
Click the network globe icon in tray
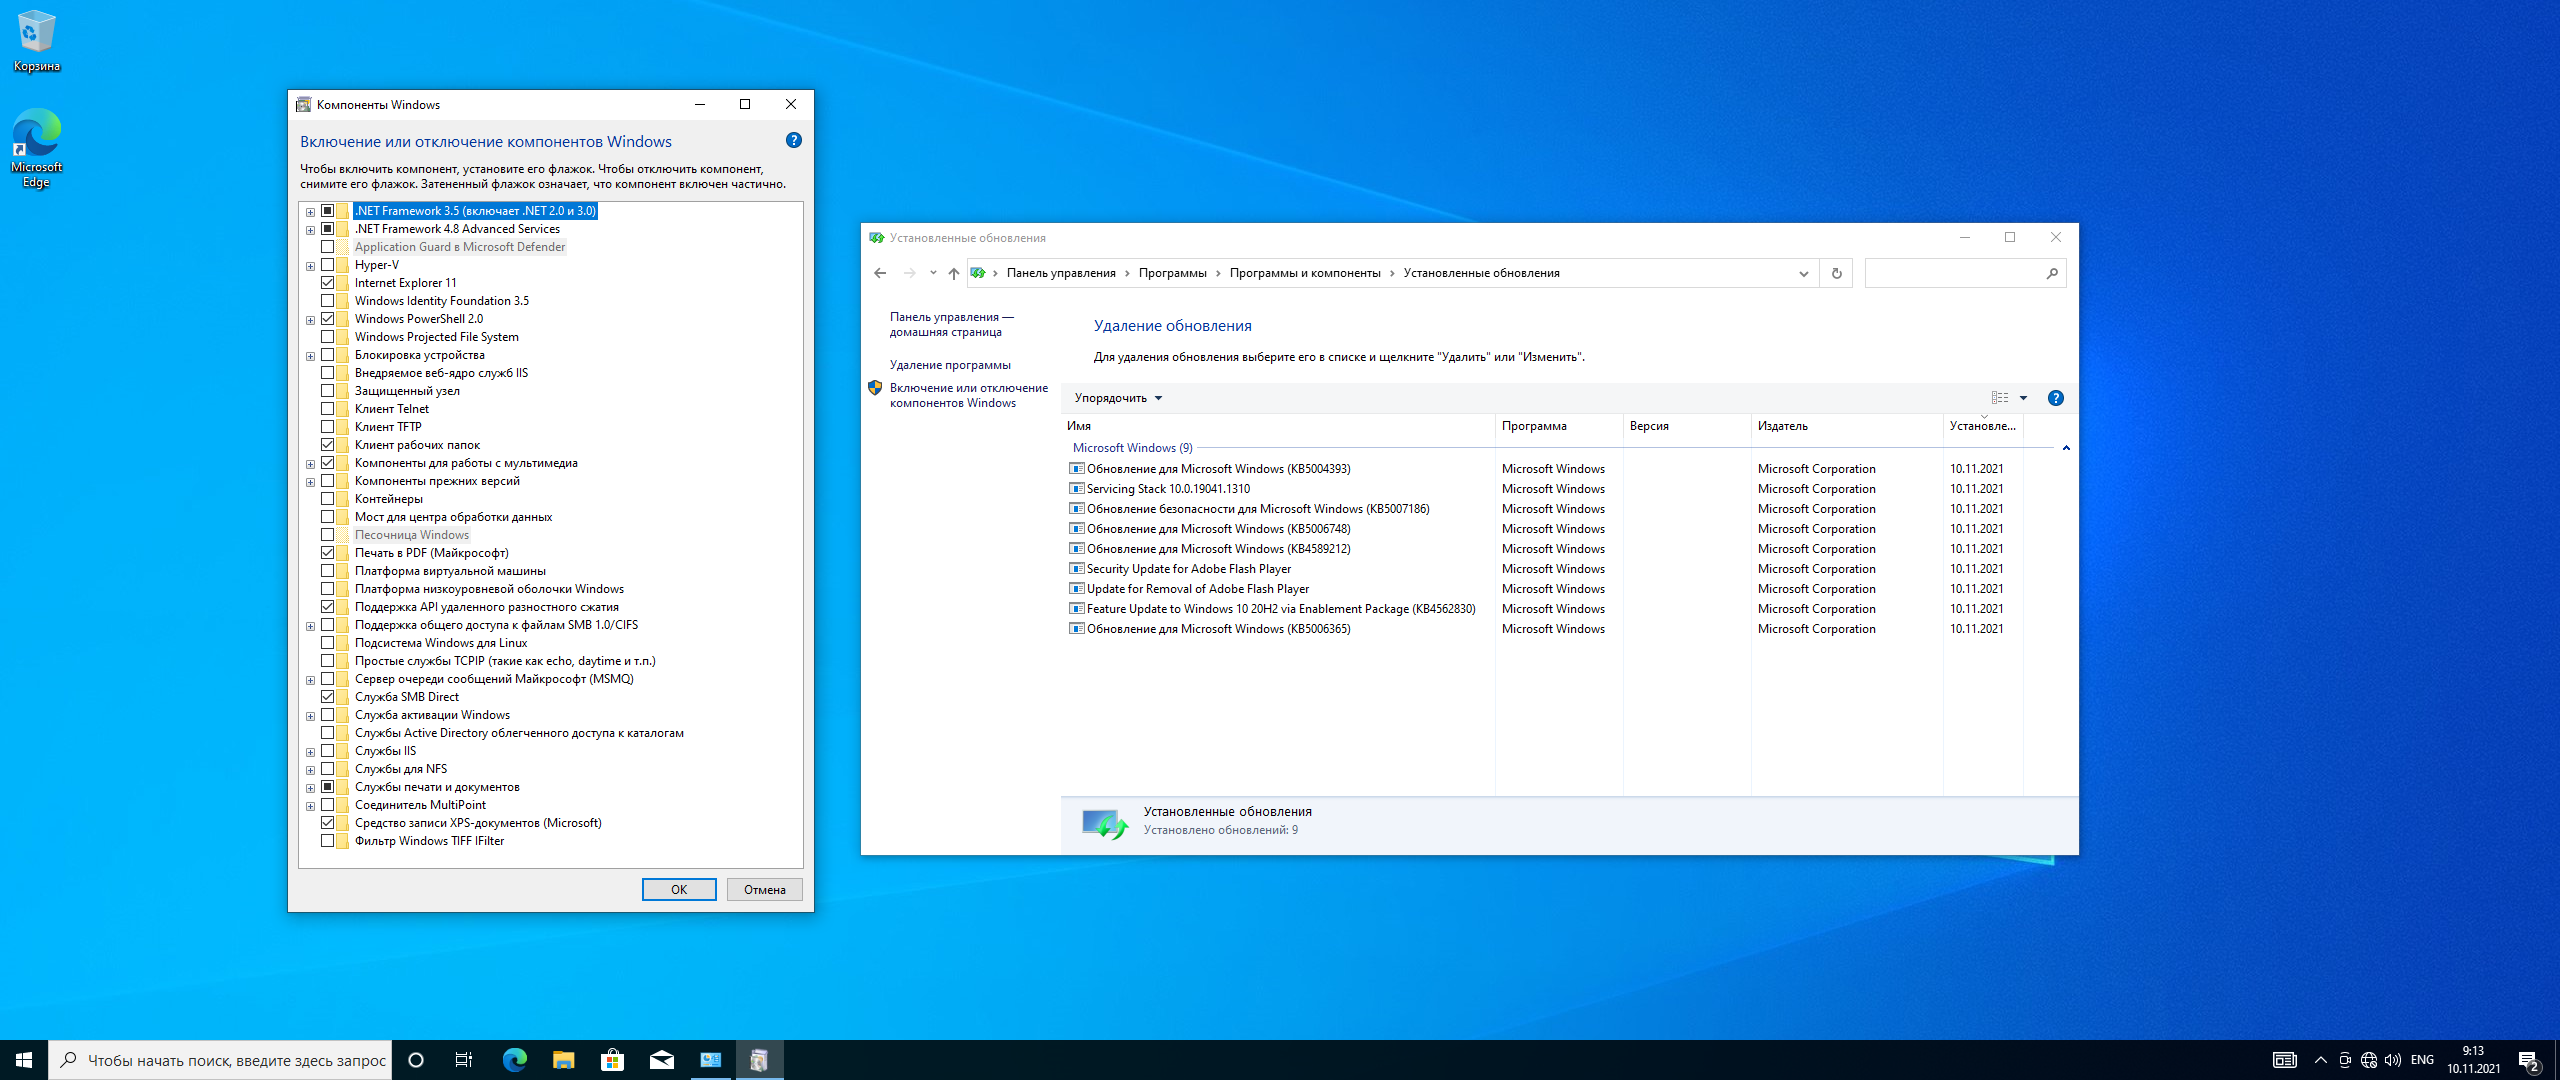(2368, 1060)
